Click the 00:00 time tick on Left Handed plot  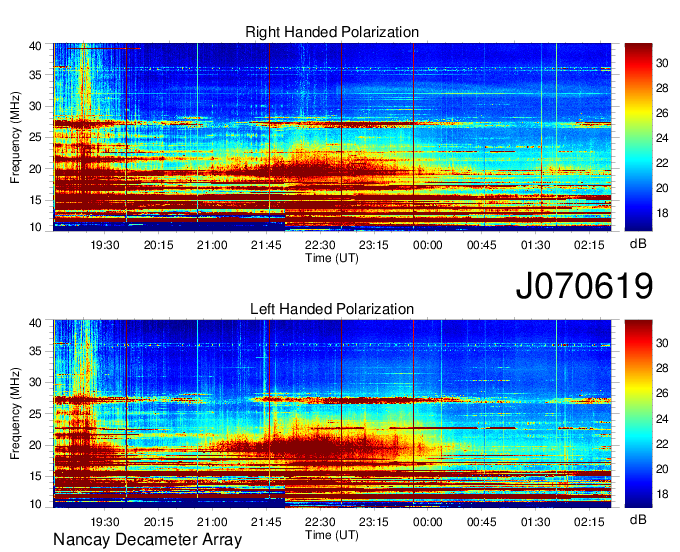(428, 522)
